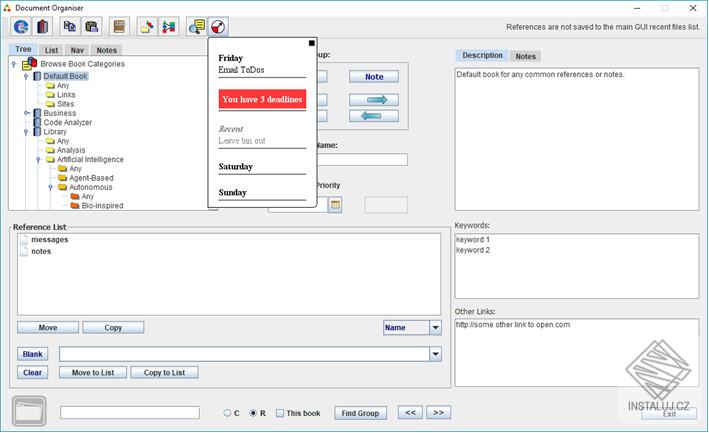
Task: Click the Sunday heading in the popup
Action: pyautogui.click(x=232, y=192)
